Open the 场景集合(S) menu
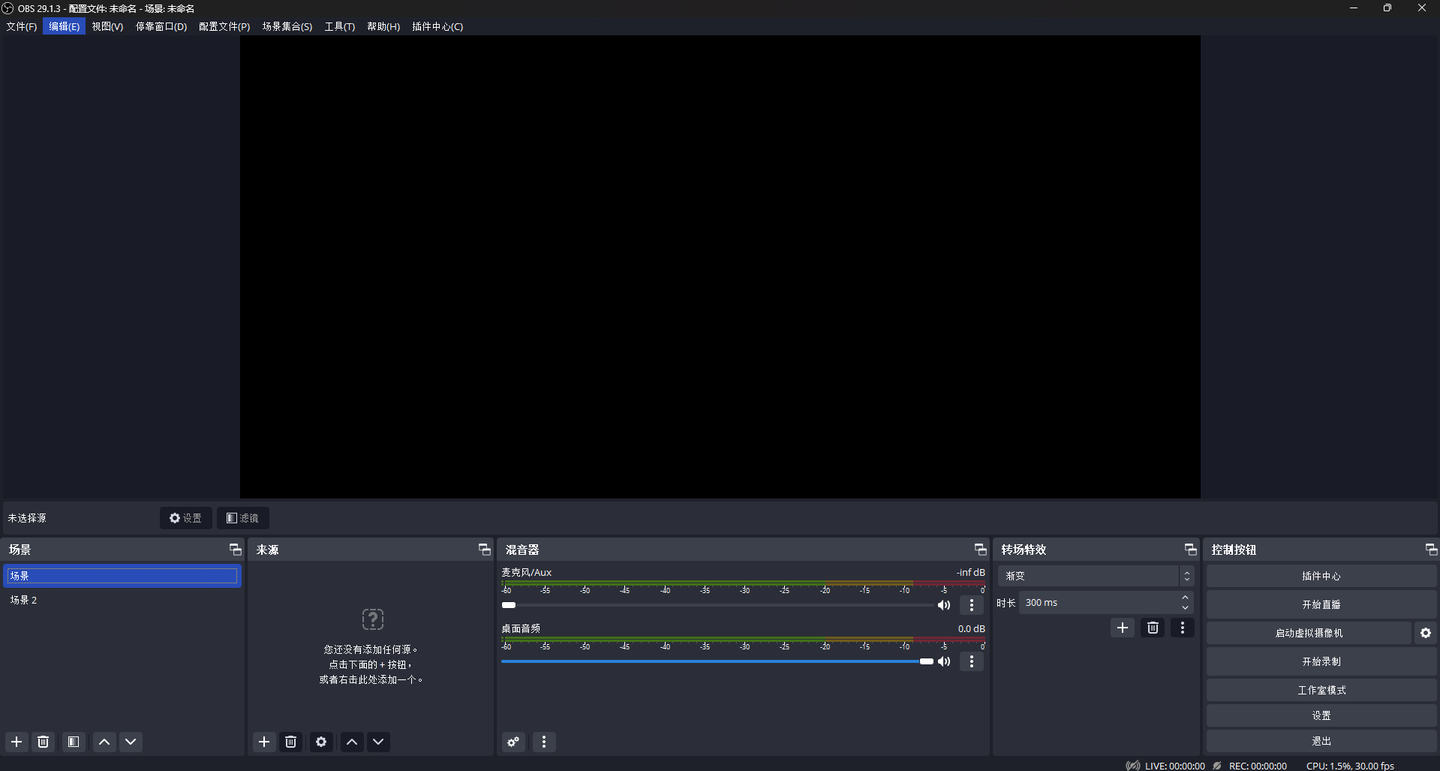This screenshot has height=771, width=1440. tap(287, 26)
